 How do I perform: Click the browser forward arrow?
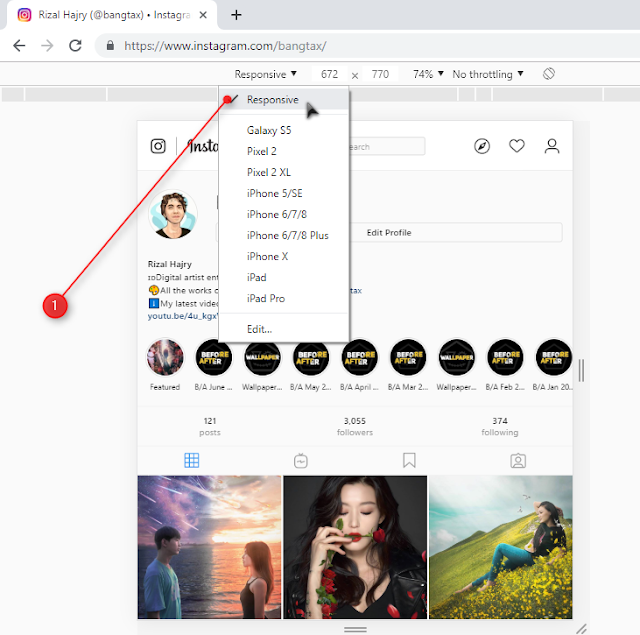(47, 46)
